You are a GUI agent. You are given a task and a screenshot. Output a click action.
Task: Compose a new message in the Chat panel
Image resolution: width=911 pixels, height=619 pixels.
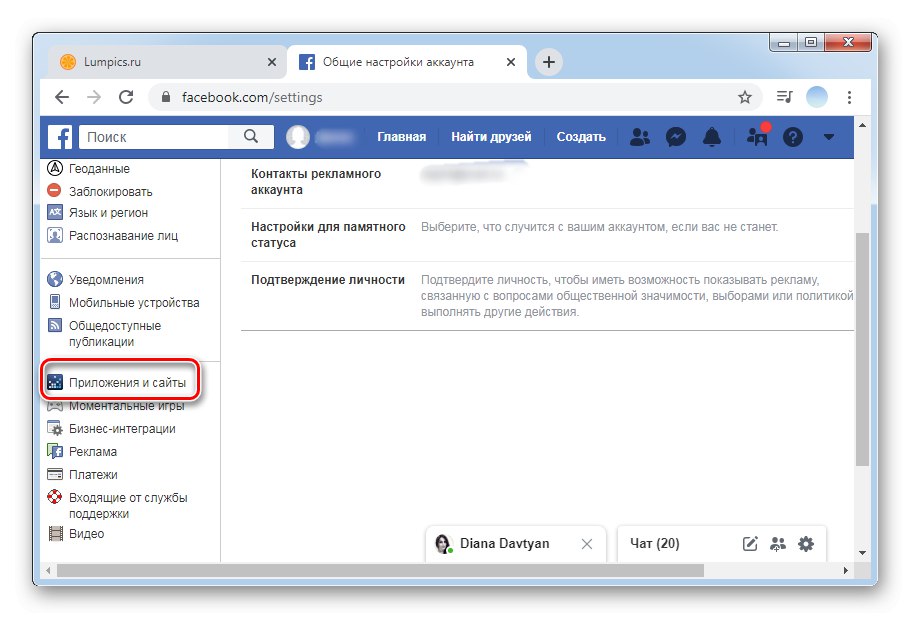click(749, 543)
